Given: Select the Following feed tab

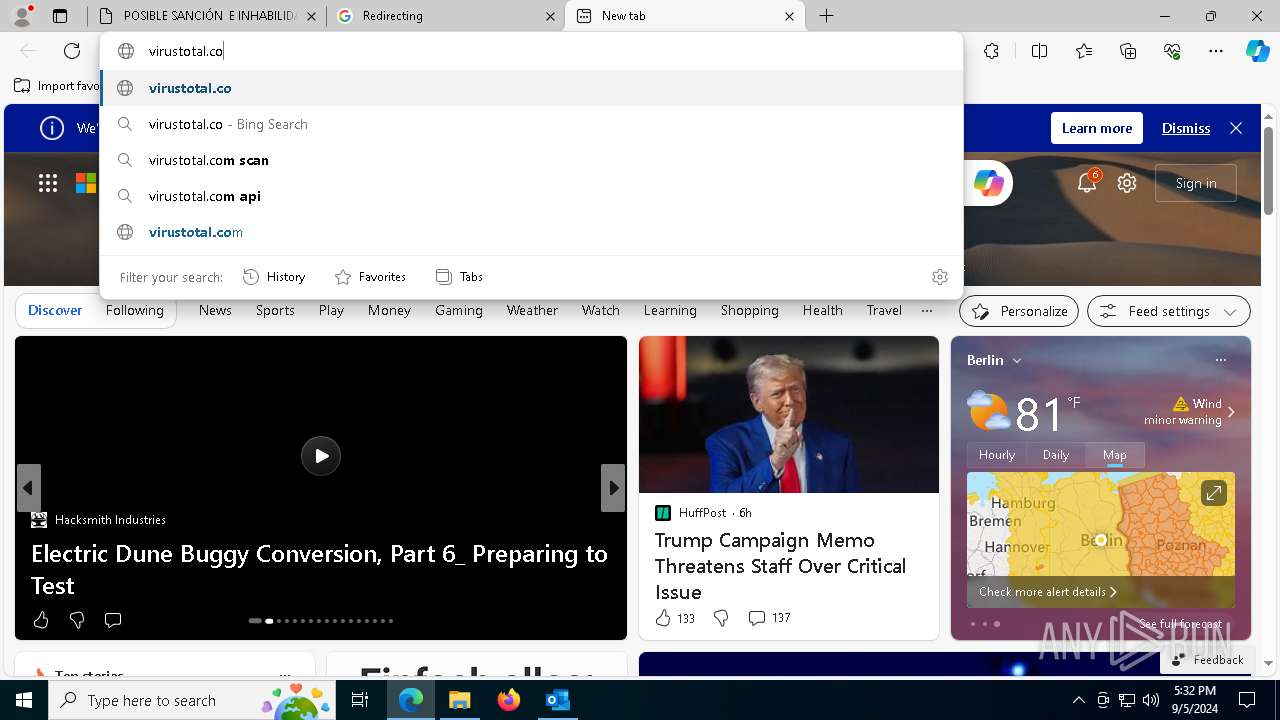Looking at the screenshot, I should tap(135, 311).
